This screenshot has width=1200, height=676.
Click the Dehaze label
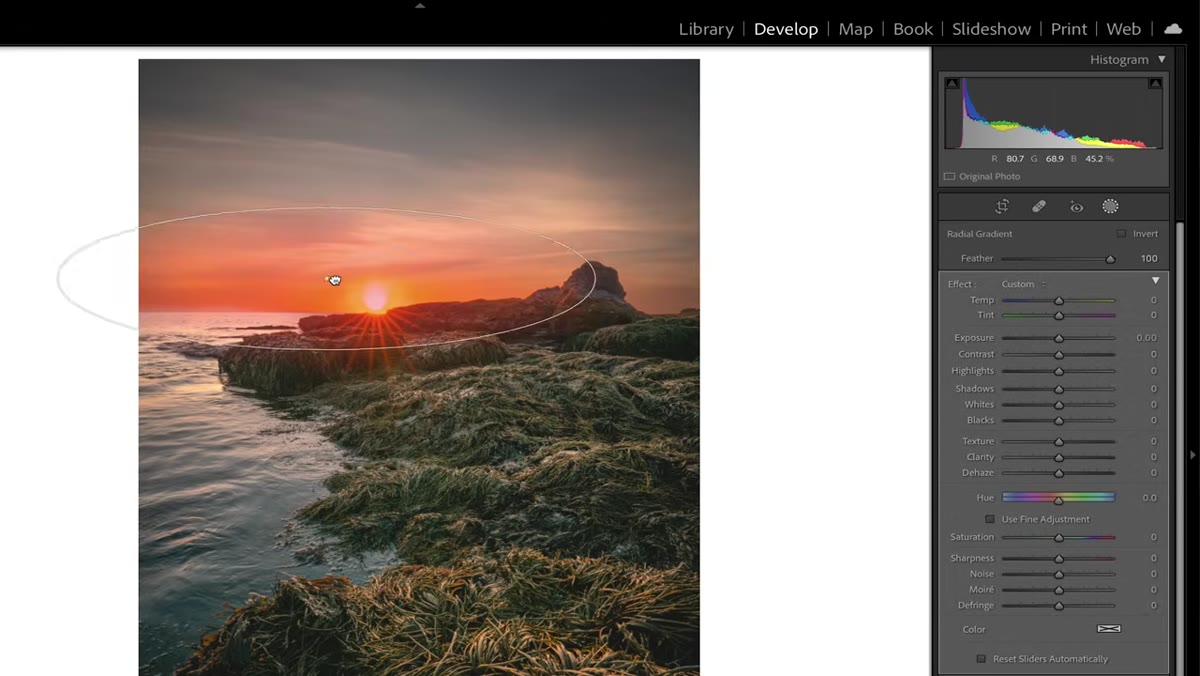[978, 473]
